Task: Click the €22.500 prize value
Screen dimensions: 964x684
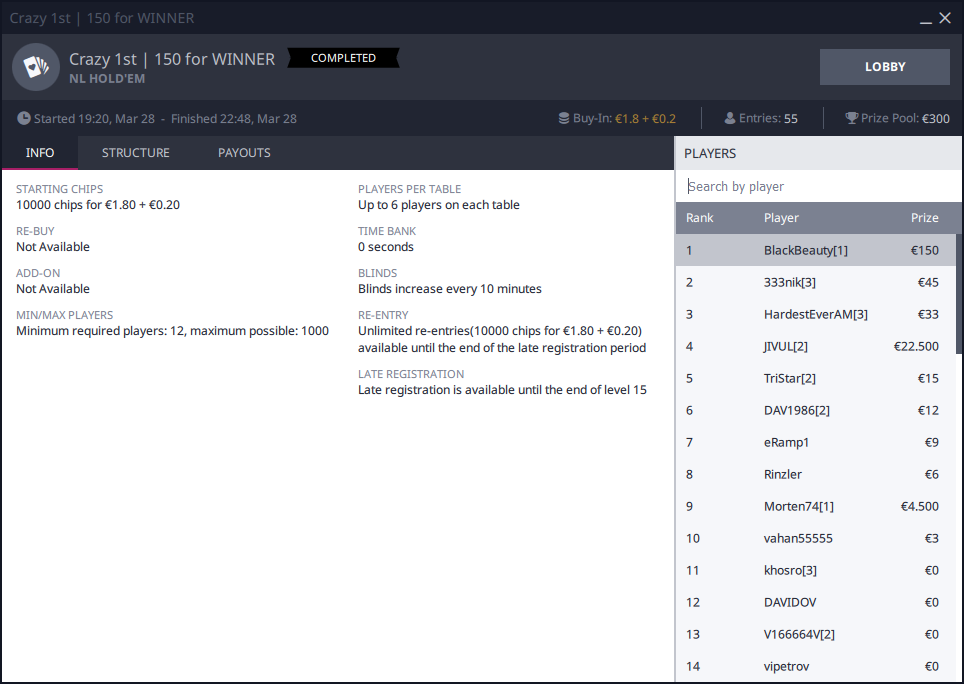Action: [x=916, y=346]
